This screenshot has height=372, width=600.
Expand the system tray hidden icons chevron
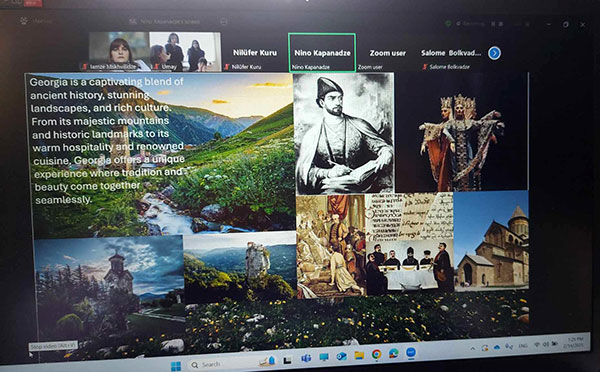point(473,348)
